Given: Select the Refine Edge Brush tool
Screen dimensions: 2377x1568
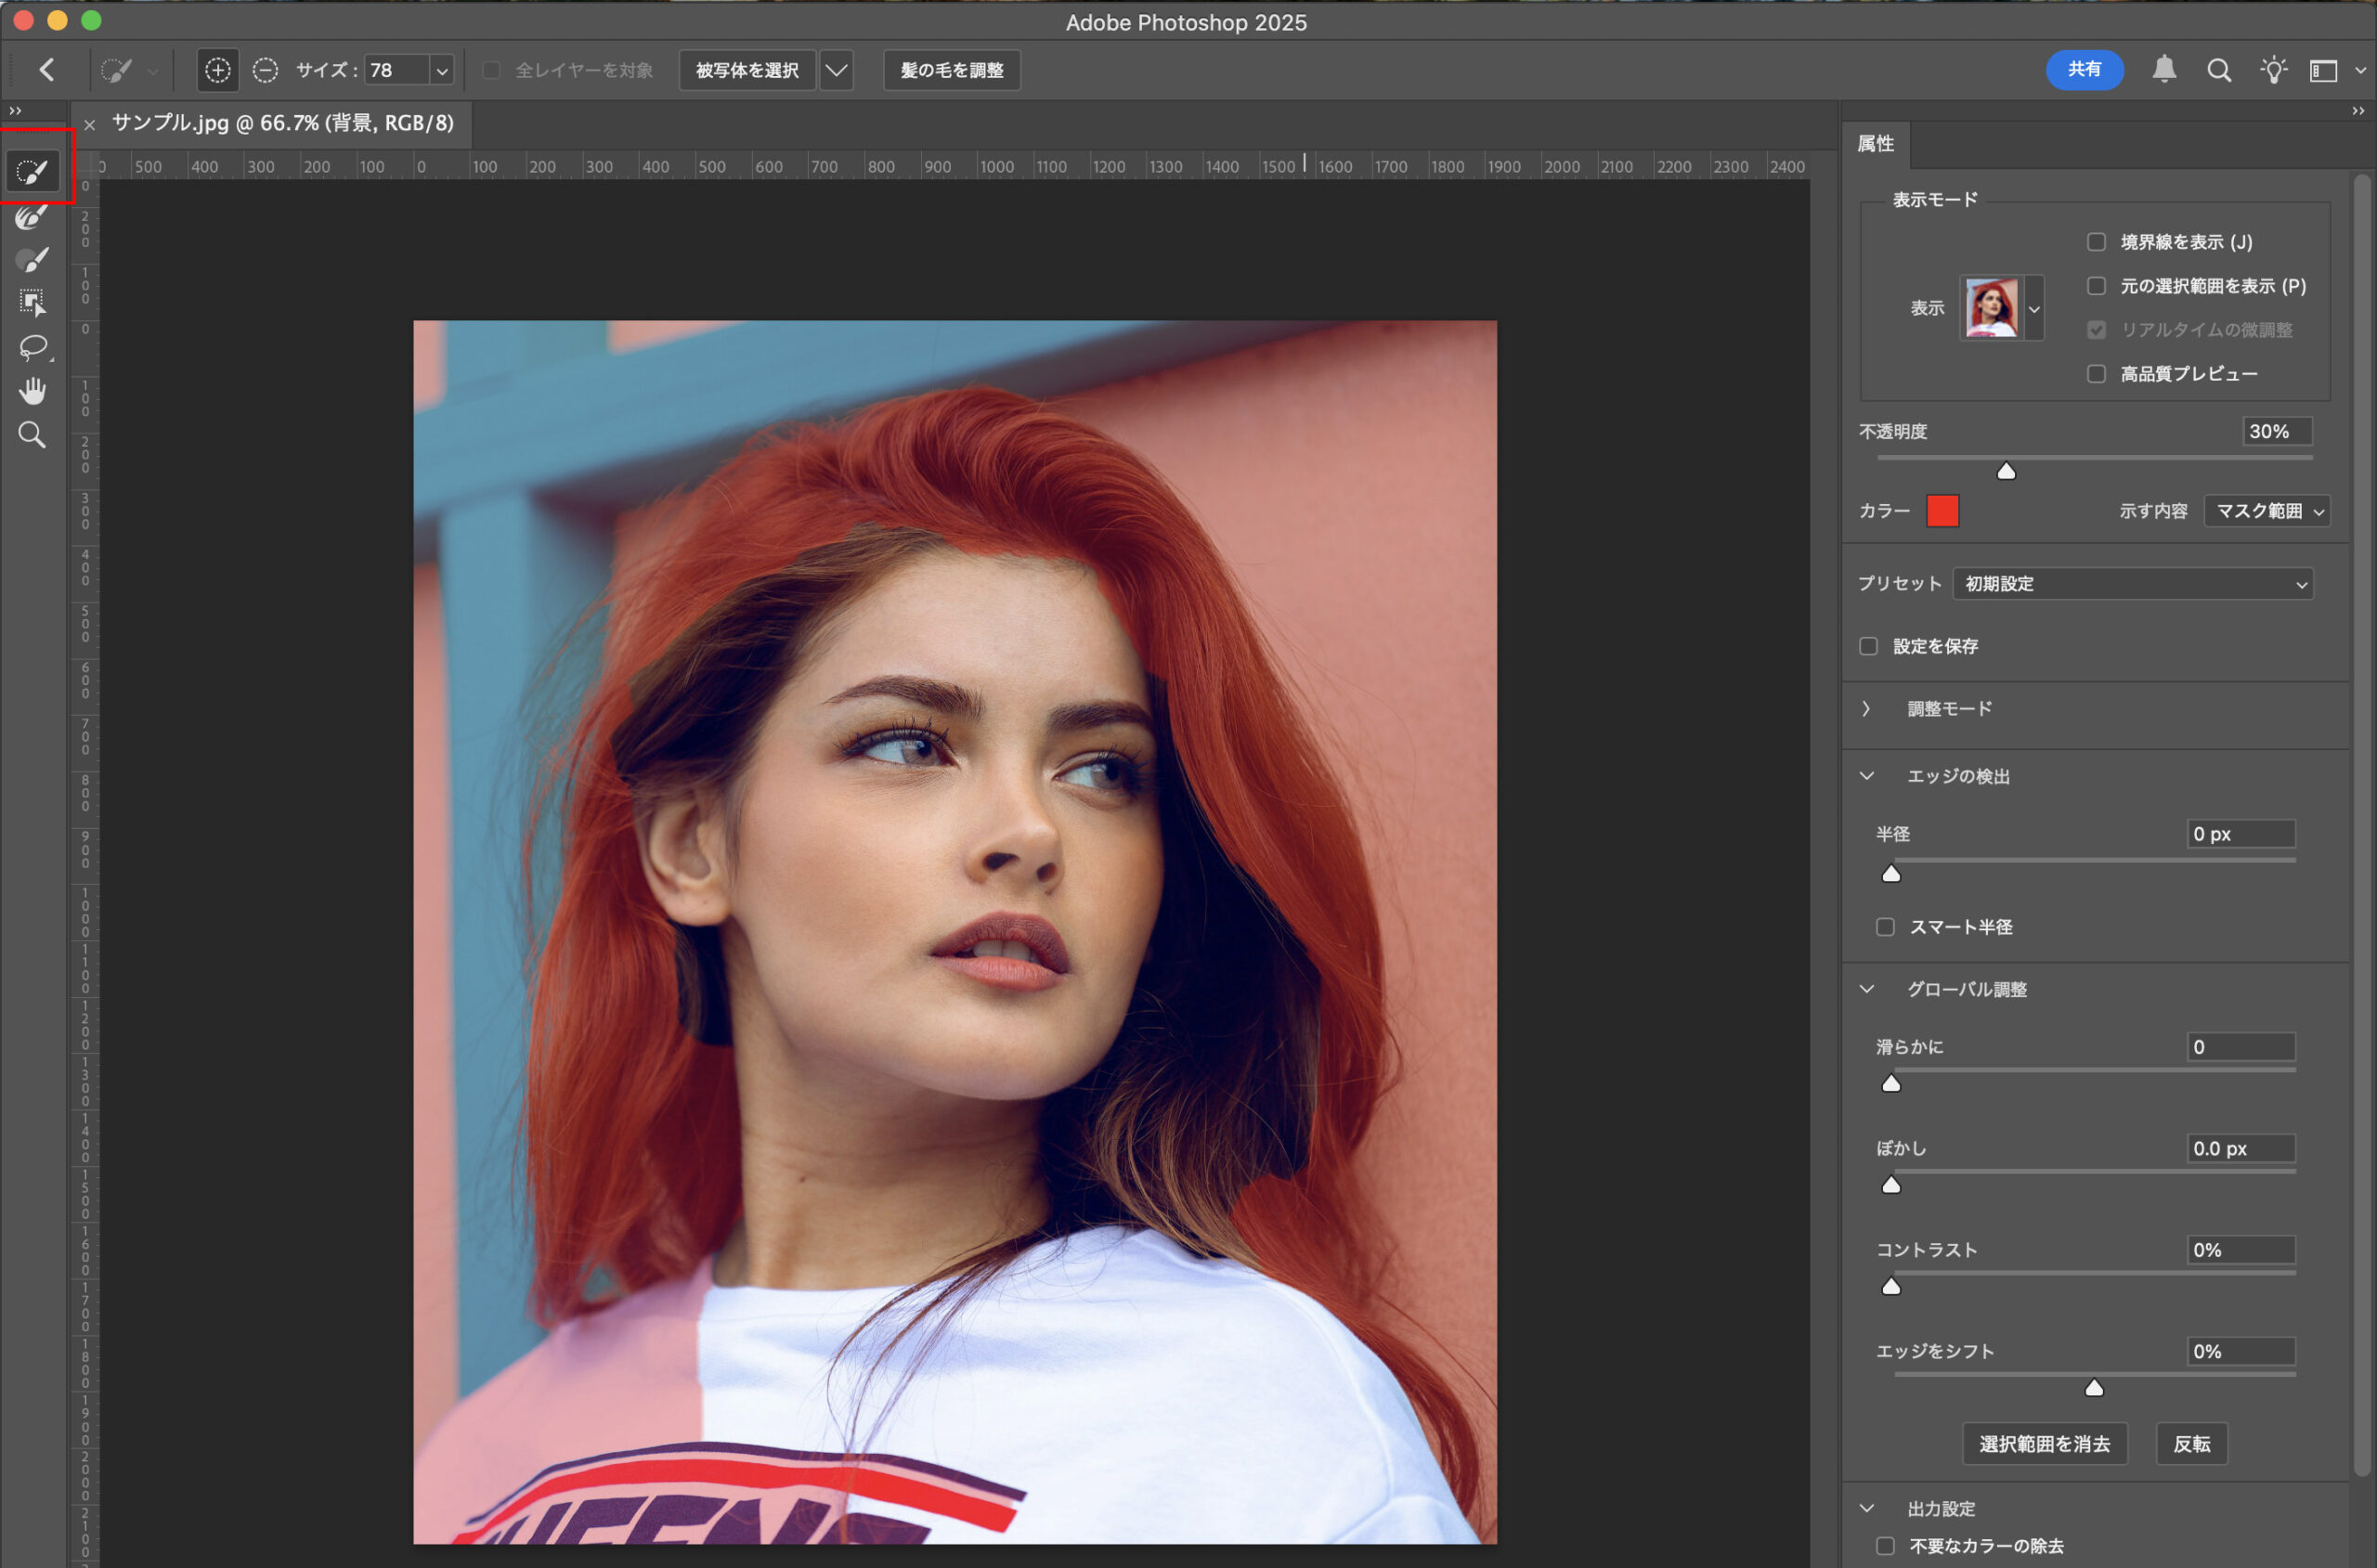Looking at the screenshot, I should pyautogui.click(x=33, y=216).
